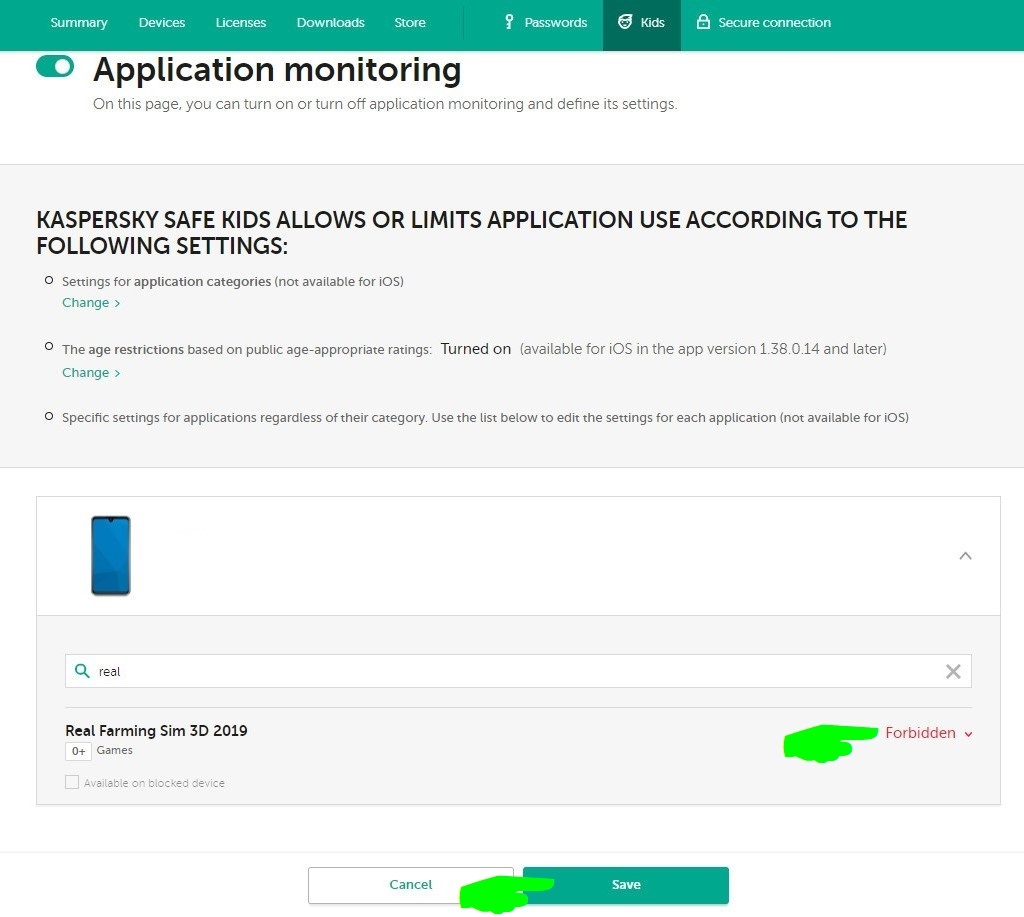Open the Forbidden status dropdown
Viewport: 1024px width, 917px height.
click(928, 733)
